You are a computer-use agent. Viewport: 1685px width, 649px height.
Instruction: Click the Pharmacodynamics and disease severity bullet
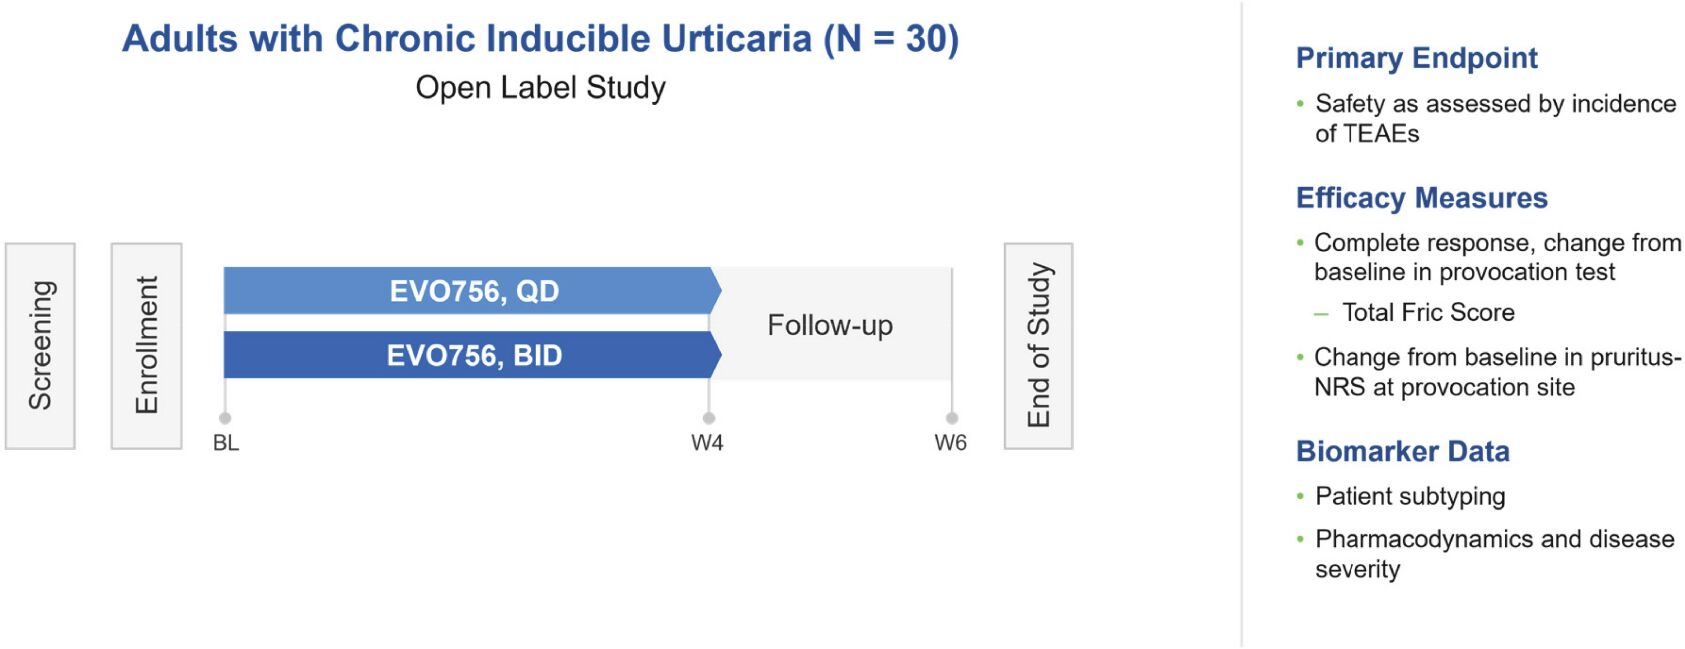(x=1494, y=554)
